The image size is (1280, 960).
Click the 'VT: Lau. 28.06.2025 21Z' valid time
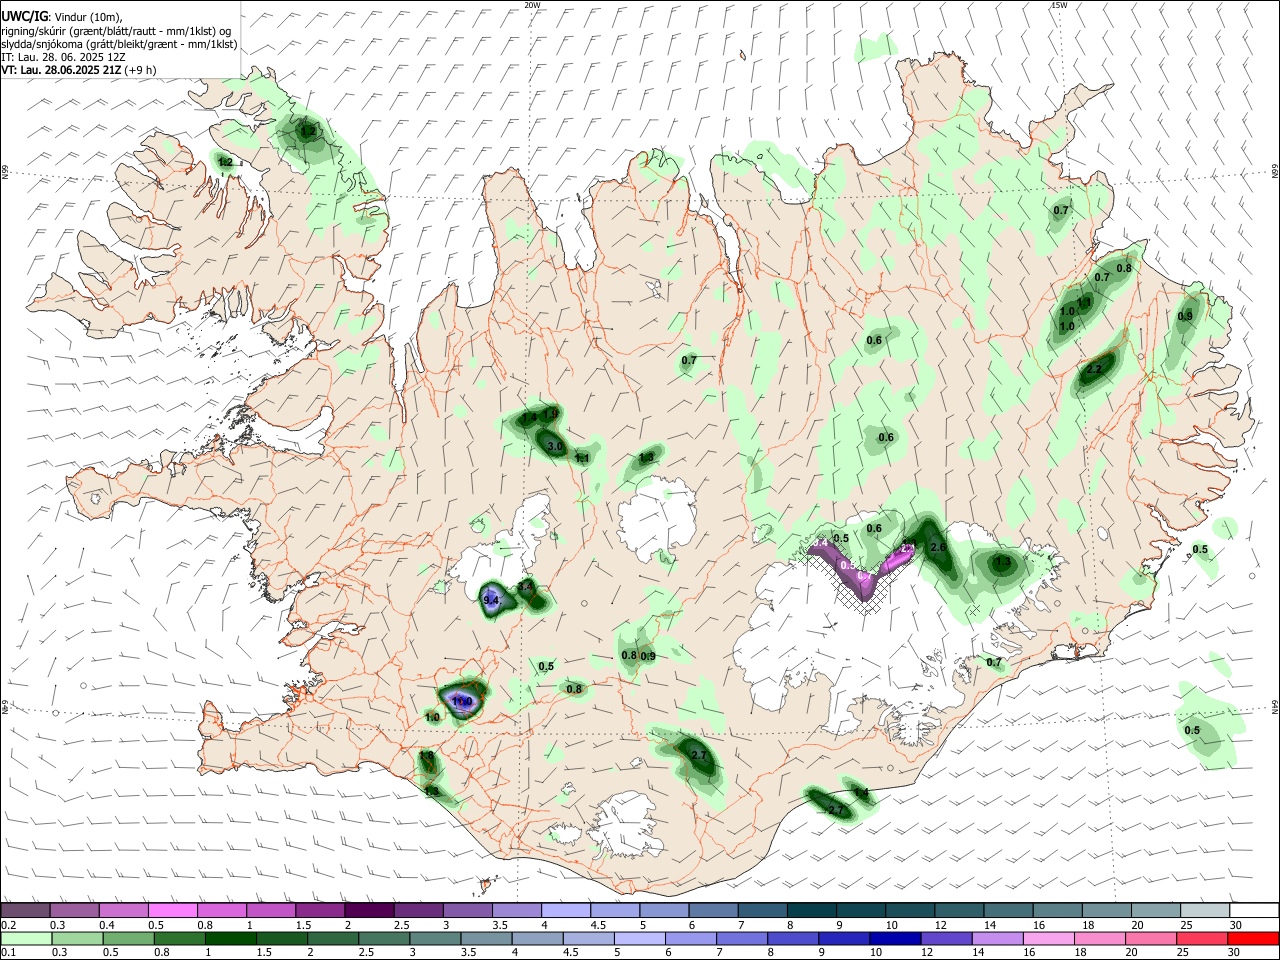(x=61, y=70)
